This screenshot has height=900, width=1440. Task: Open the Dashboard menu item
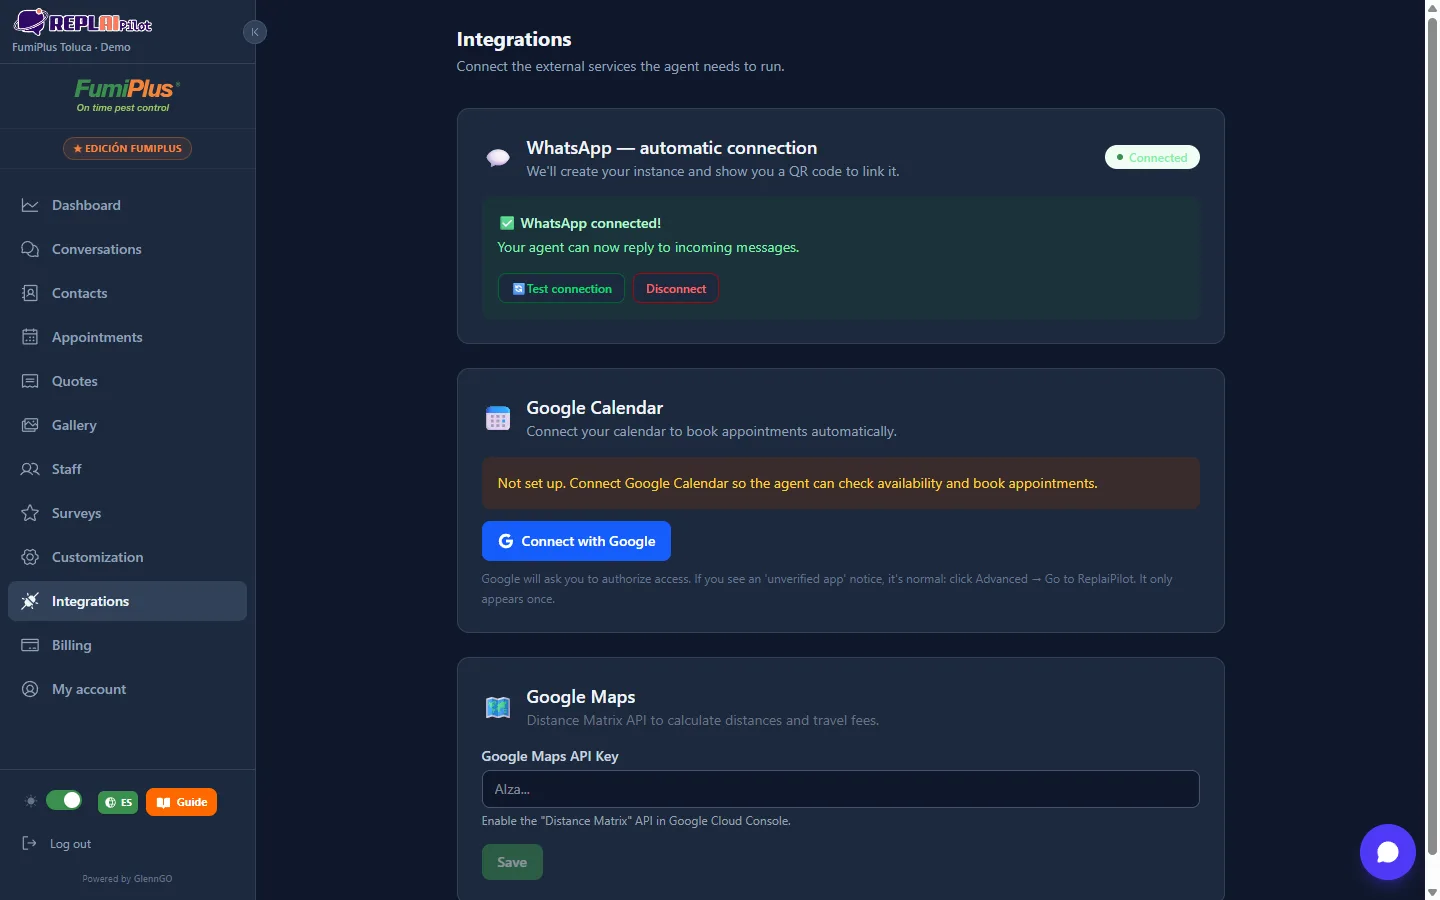click(x=127, y=205)
